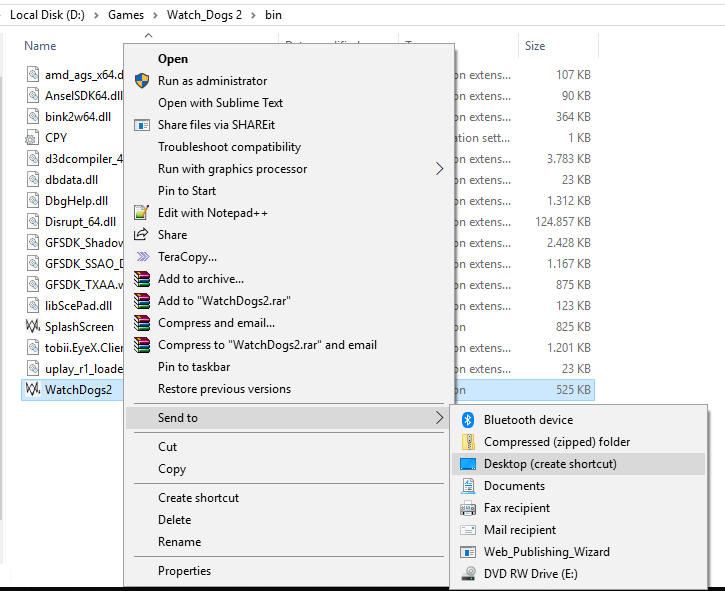725x591 pixels.
Task: Choose Troubleshoot compatibility
Action: [229, 147]
